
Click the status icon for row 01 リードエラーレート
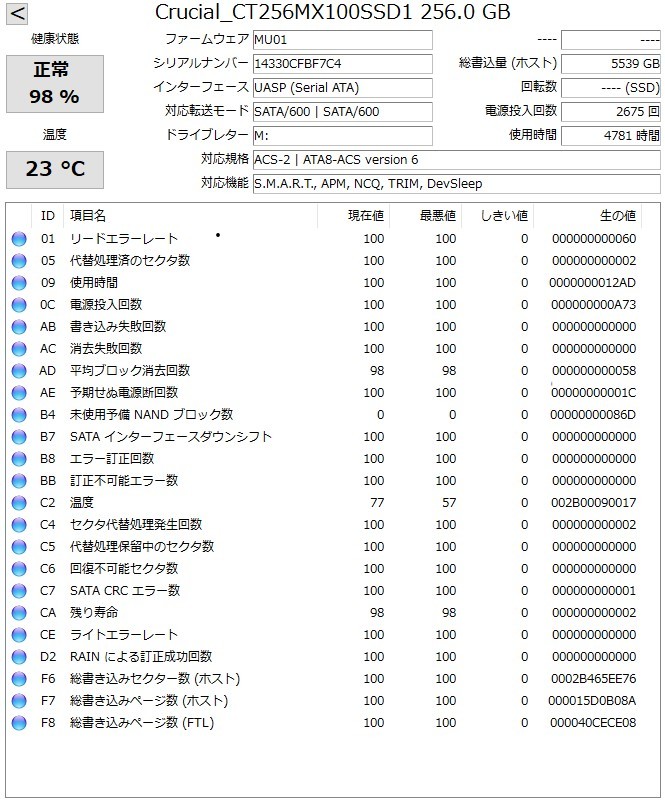tap(19, 239)
